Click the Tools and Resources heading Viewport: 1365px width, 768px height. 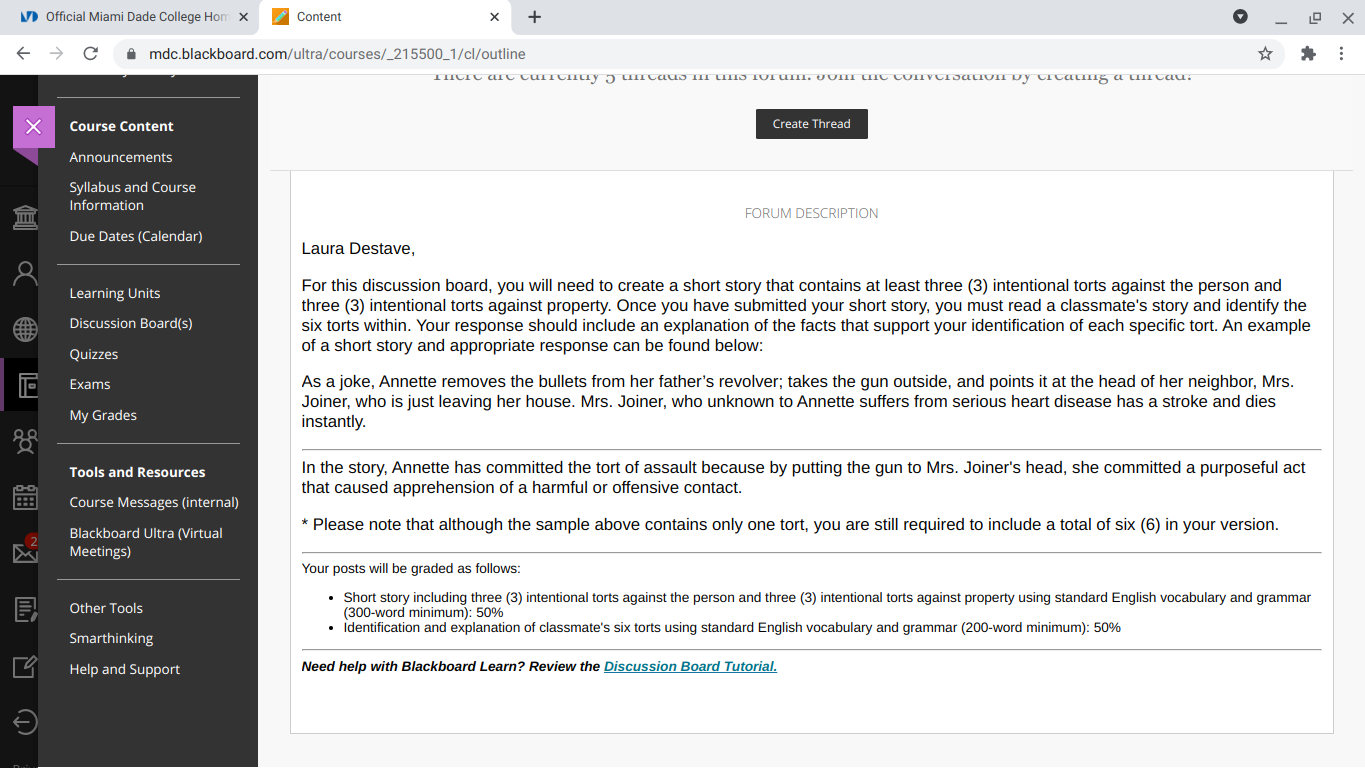pos(137,472)
